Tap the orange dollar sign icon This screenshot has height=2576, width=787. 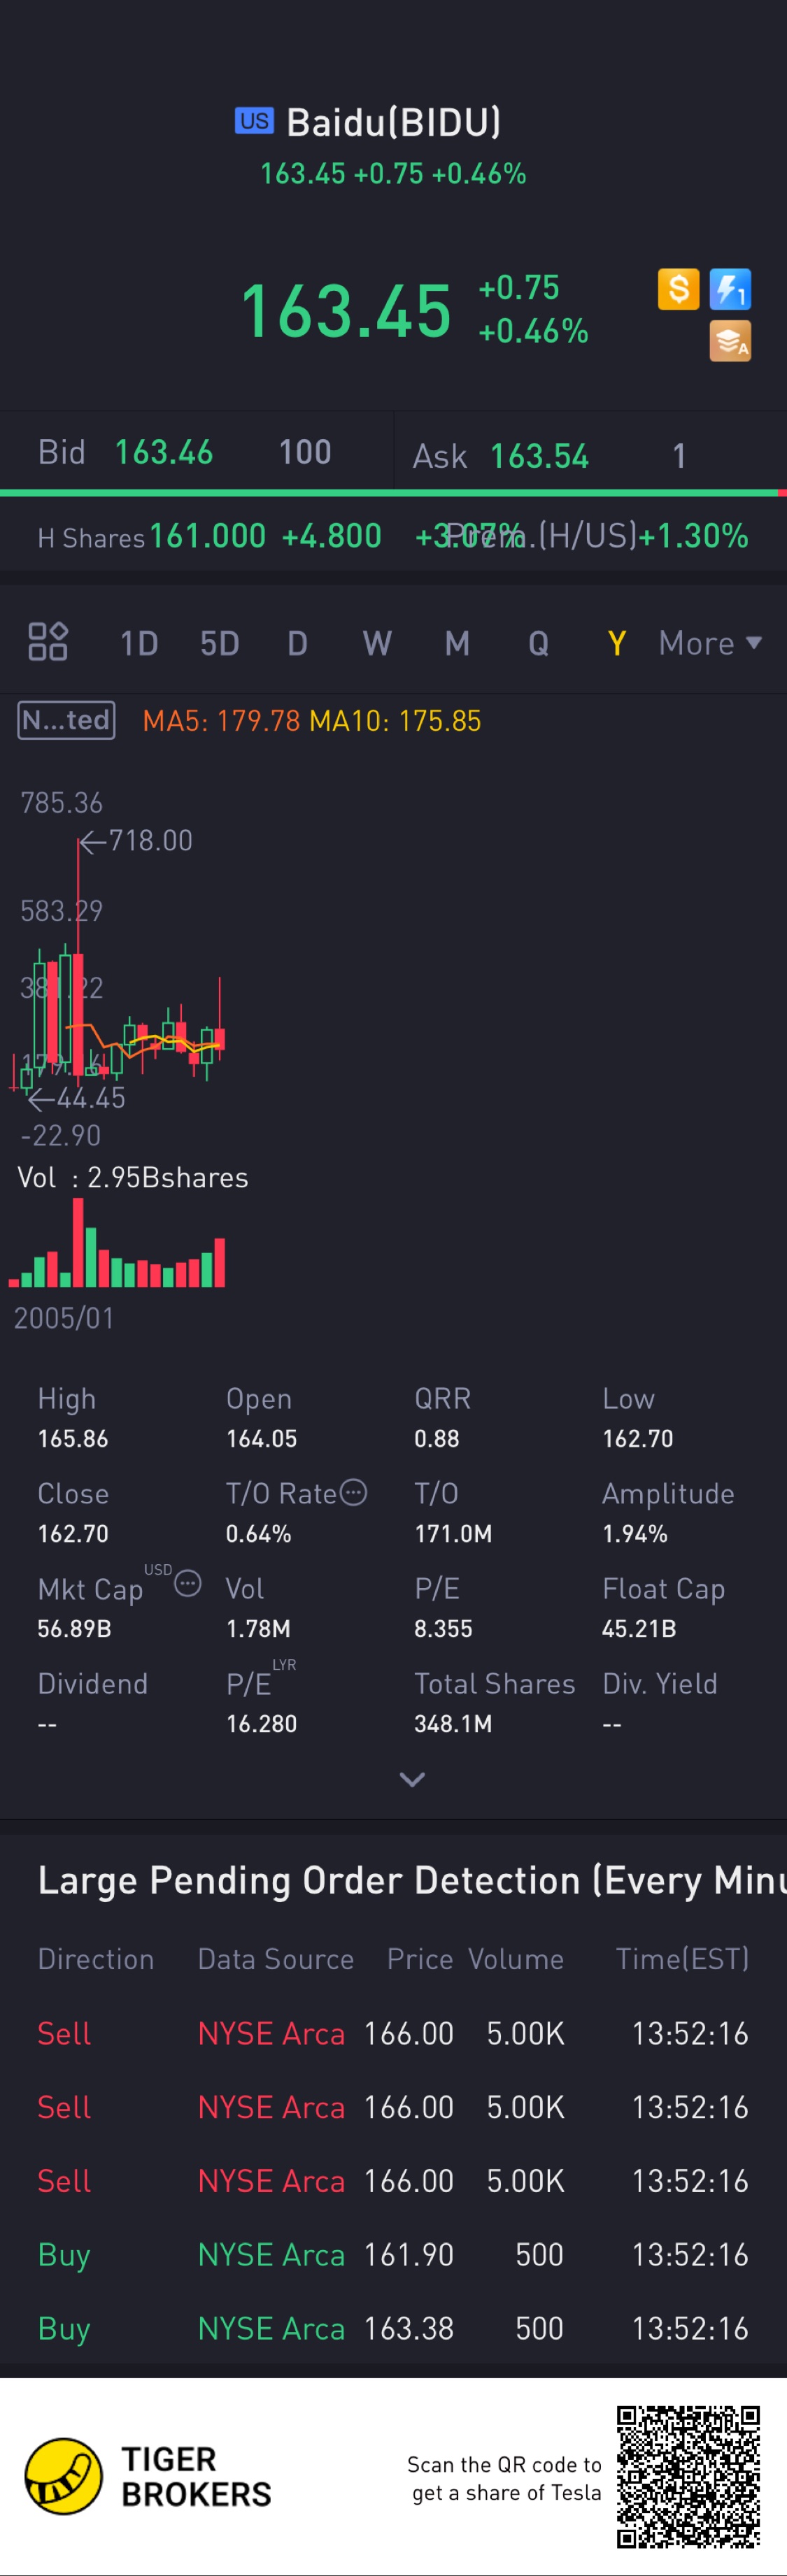click(x=678, y=289)
